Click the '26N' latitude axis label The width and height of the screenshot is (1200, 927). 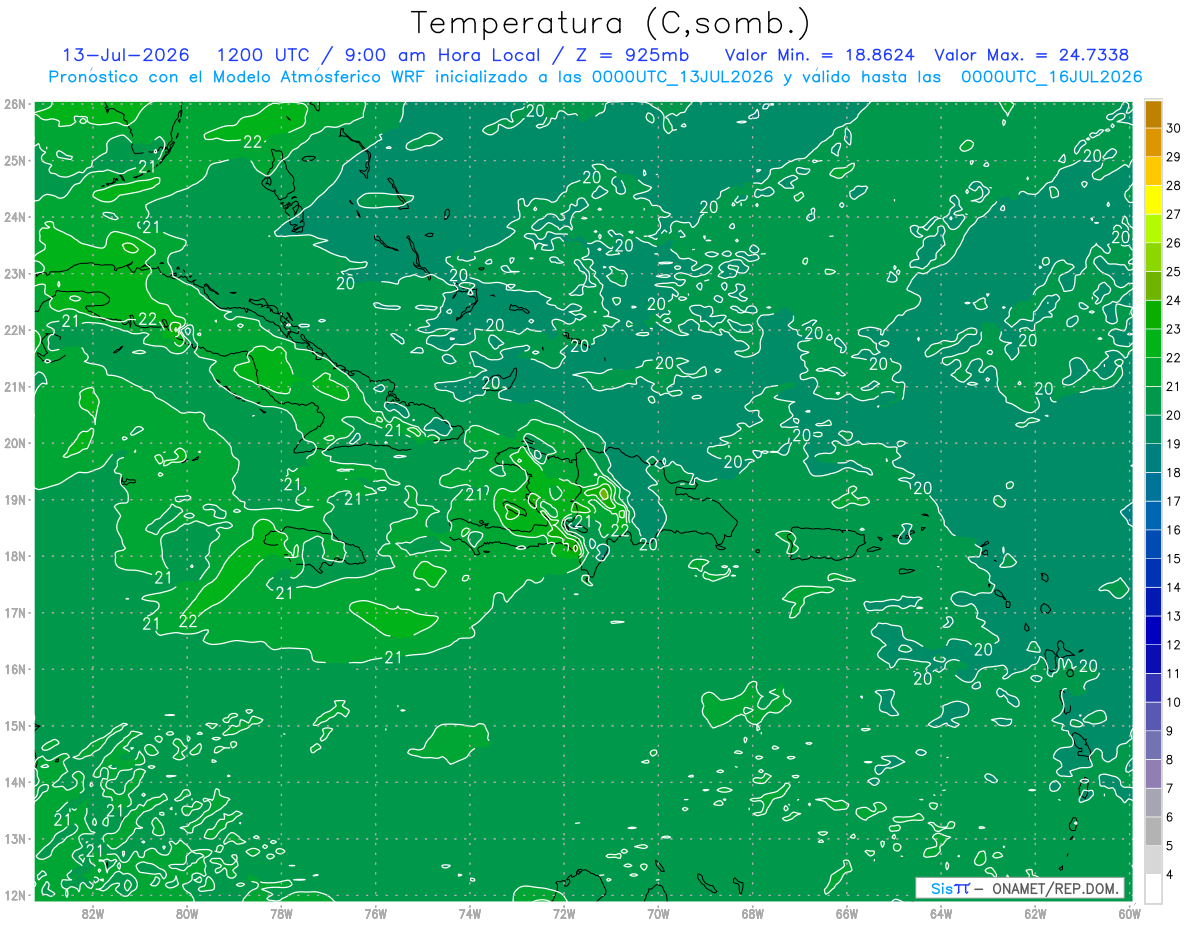14,104
